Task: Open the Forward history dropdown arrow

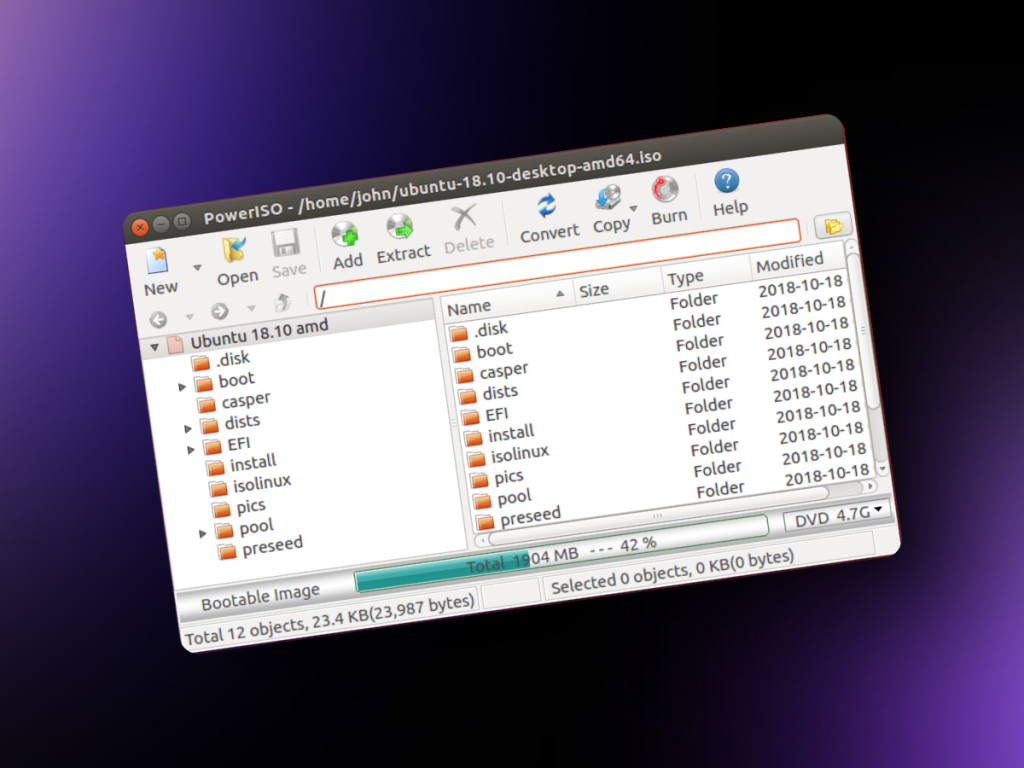Action: [x=251, y=308]
